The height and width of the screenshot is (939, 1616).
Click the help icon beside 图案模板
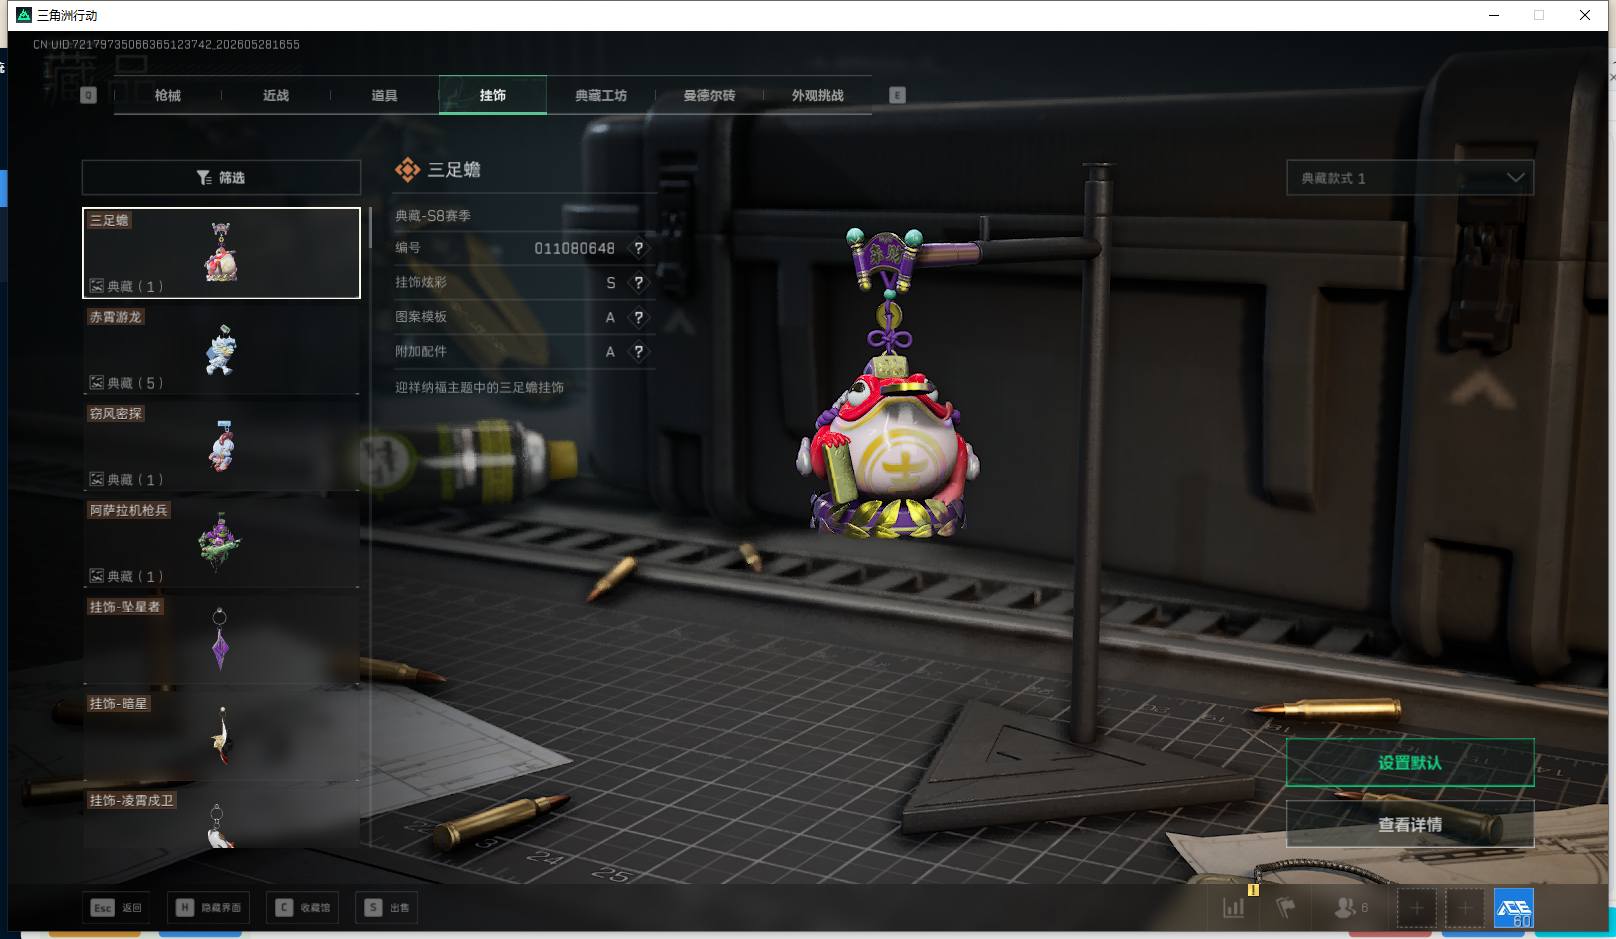(639, 317)
